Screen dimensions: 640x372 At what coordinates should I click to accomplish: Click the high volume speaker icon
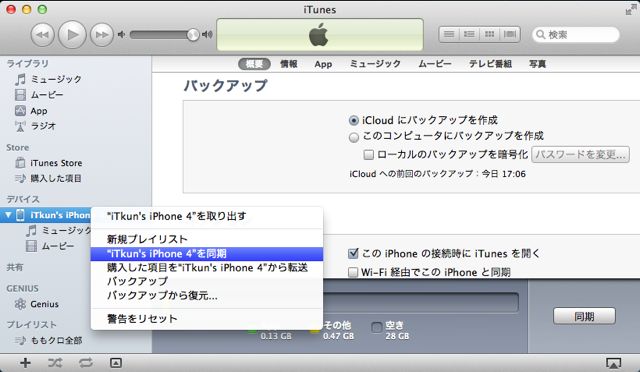coord(207,35)
